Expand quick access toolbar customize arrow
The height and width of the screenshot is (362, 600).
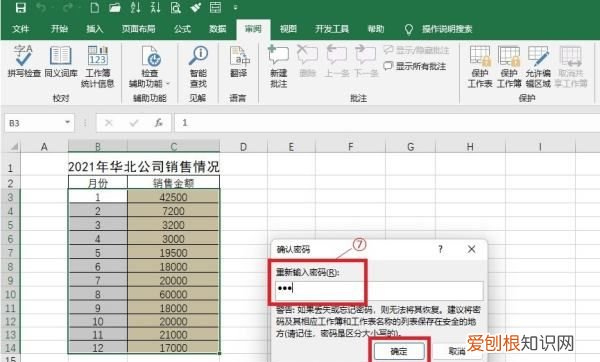pyautogui.click(x=235, y=7)
